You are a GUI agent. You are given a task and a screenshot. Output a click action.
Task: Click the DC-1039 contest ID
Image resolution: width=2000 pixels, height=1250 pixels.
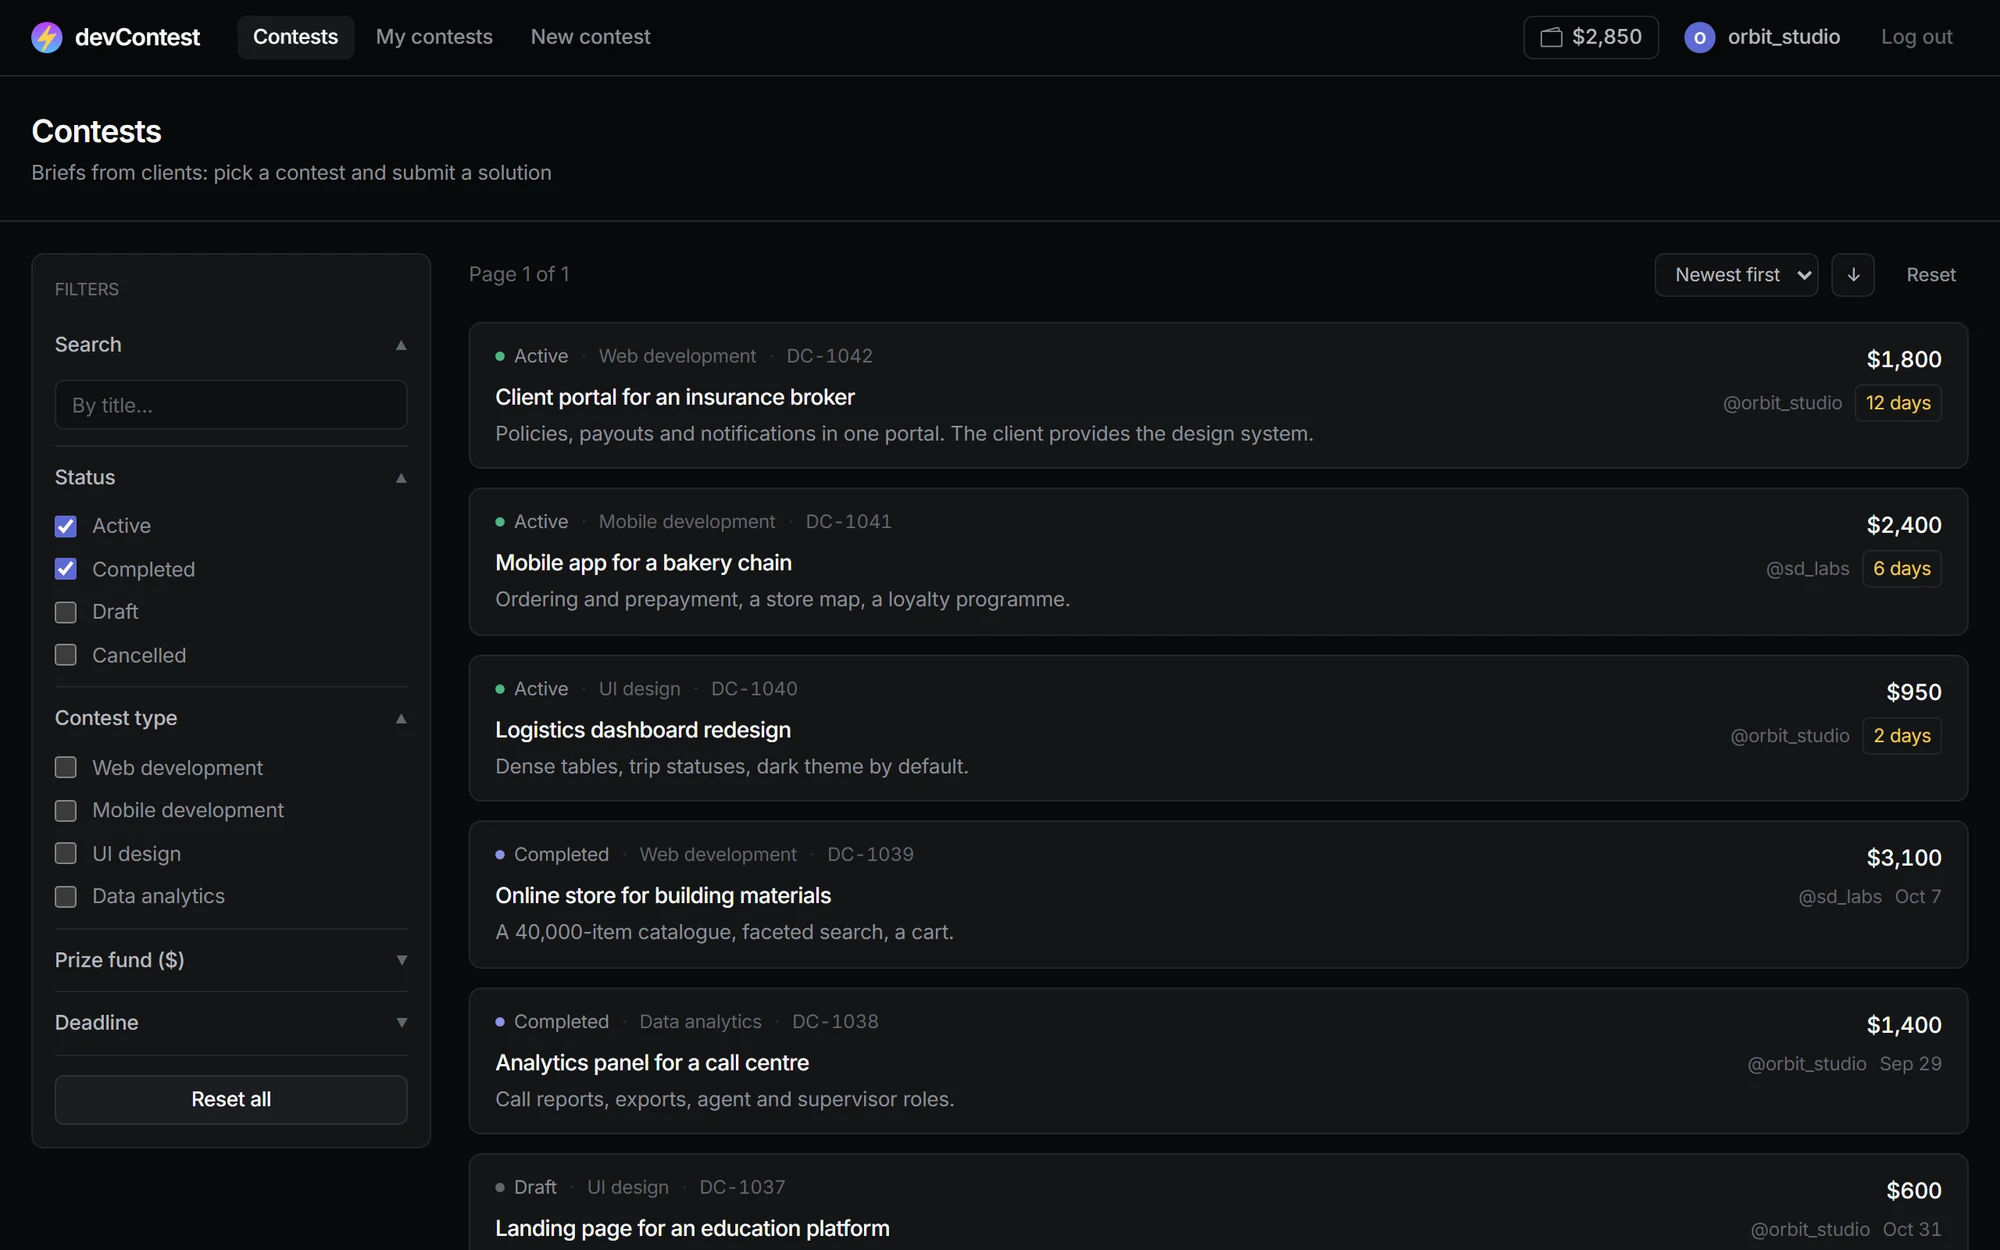(x=870, y=855)
